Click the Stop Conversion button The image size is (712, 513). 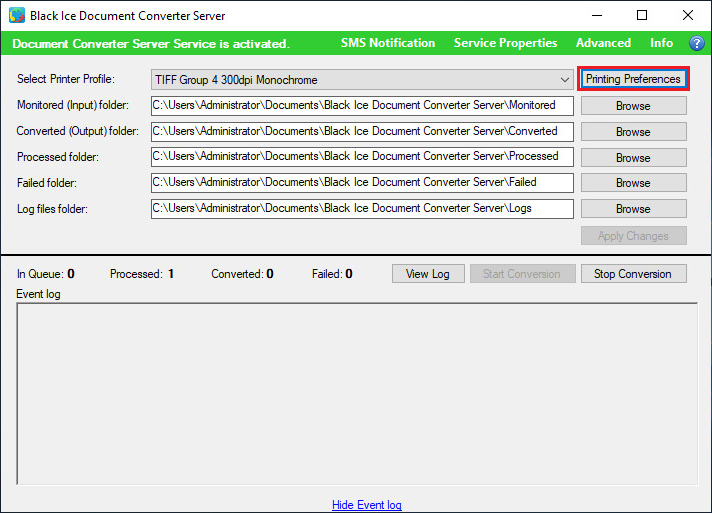[633, 274]
